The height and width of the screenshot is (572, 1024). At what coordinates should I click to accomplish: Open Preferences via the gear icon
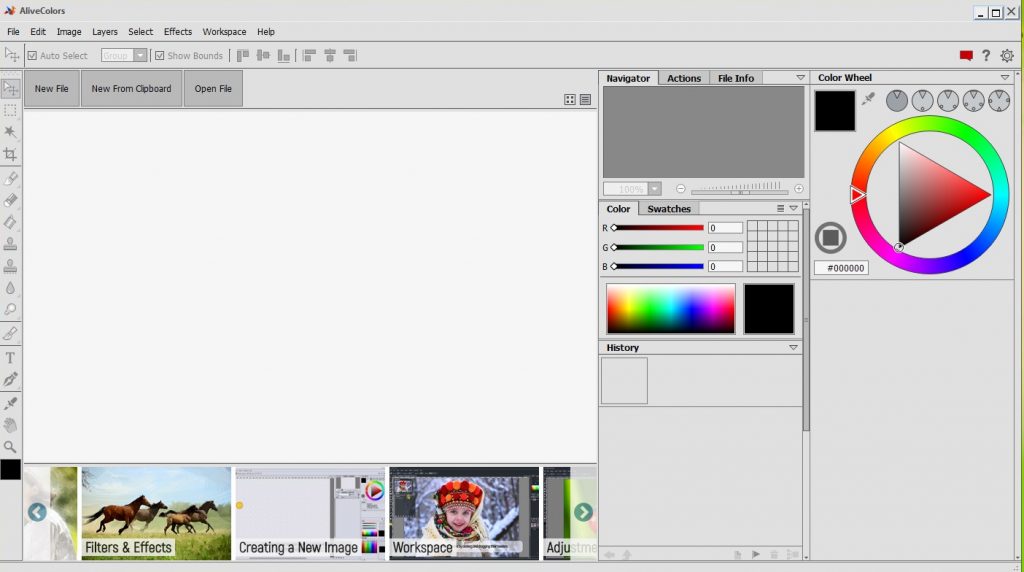(1006, 56)
